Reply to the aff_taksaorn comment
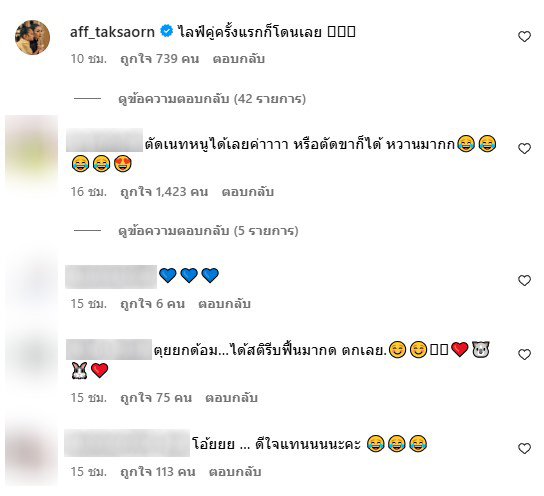Screen dimensions: 544x496 click(x=239, y=59)
